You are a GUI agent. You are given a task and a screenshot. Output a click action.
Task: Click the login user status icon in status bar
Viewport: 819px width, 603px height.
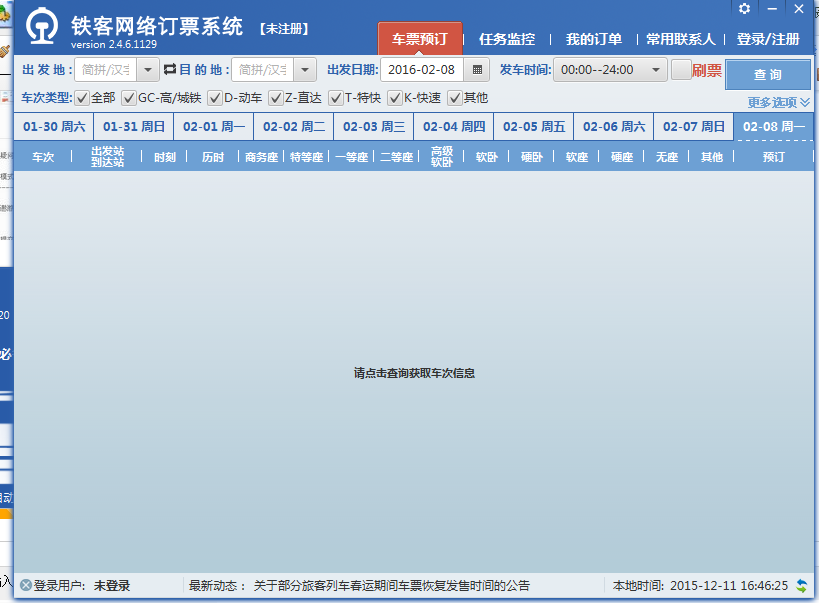click(x=25, y=586)
